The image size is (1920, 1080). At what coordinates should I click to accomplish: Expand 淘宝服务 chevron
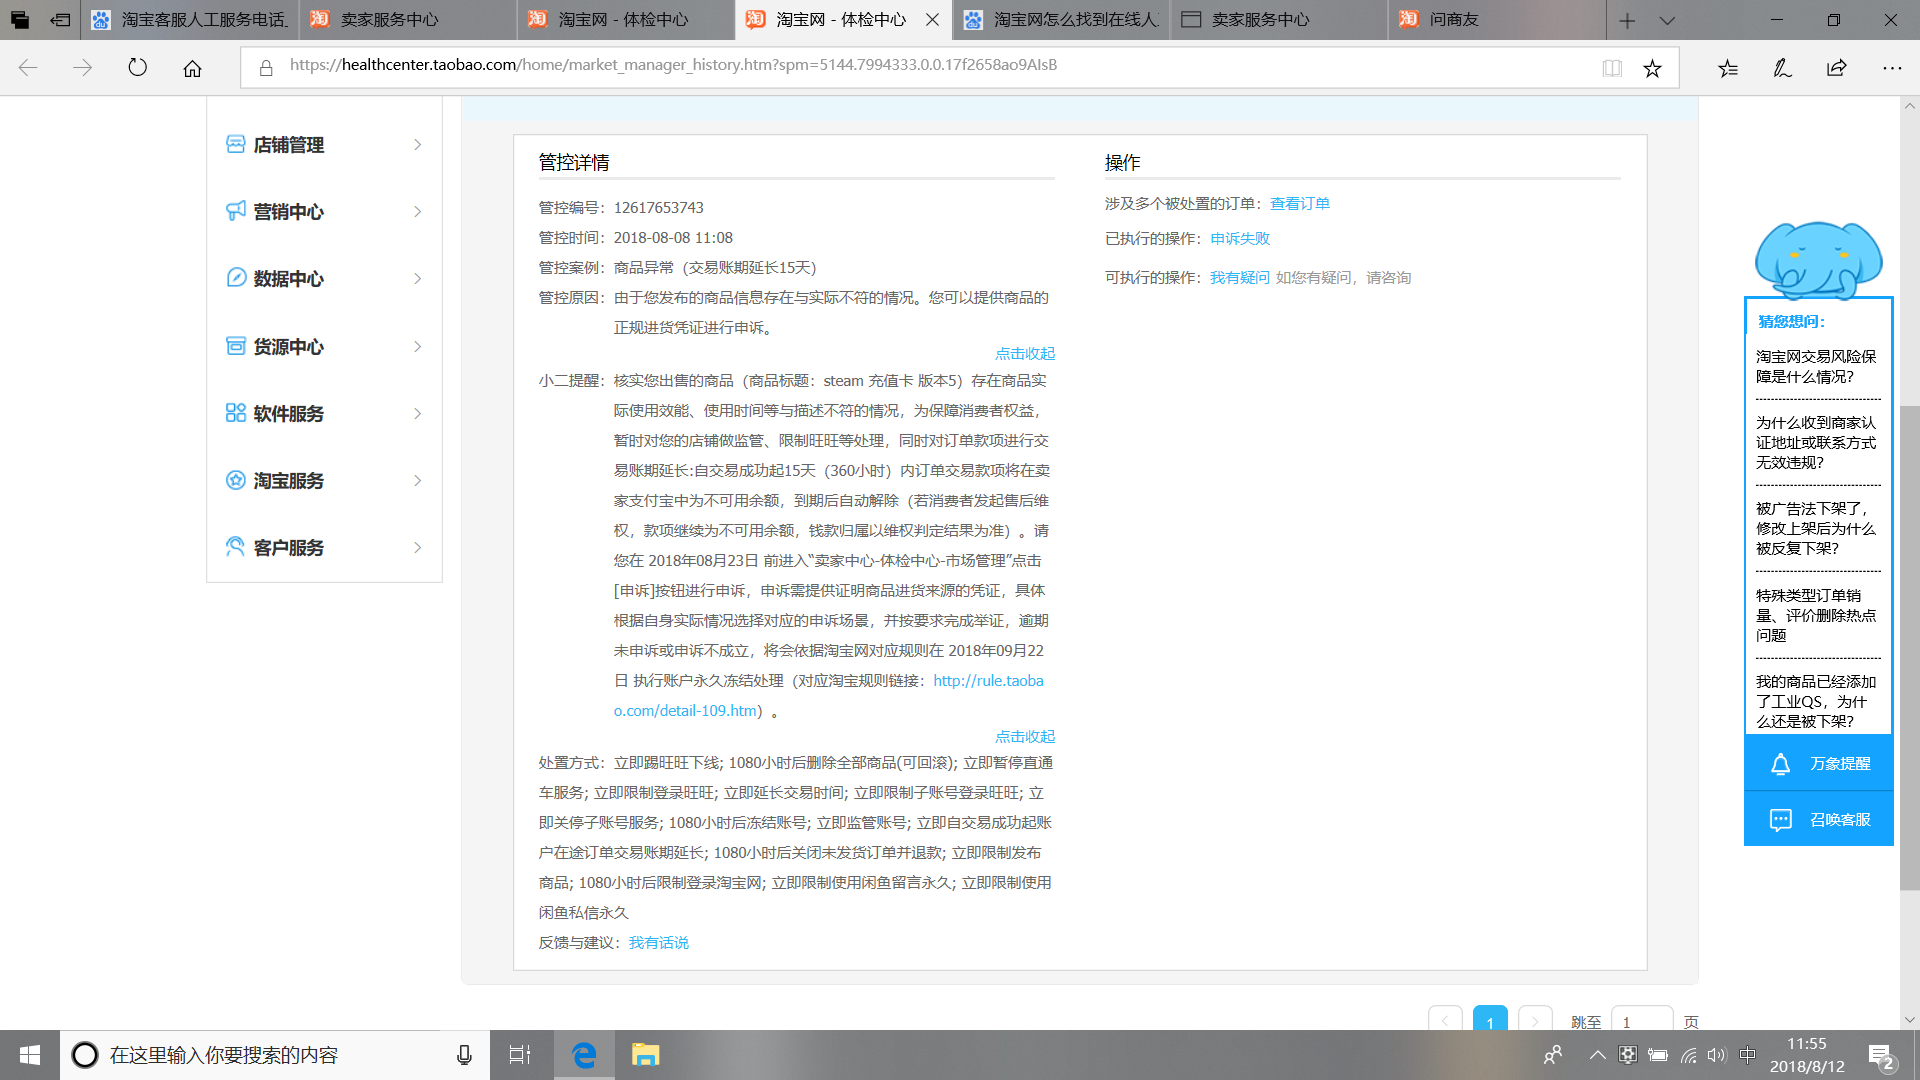(x=418, y=480)
